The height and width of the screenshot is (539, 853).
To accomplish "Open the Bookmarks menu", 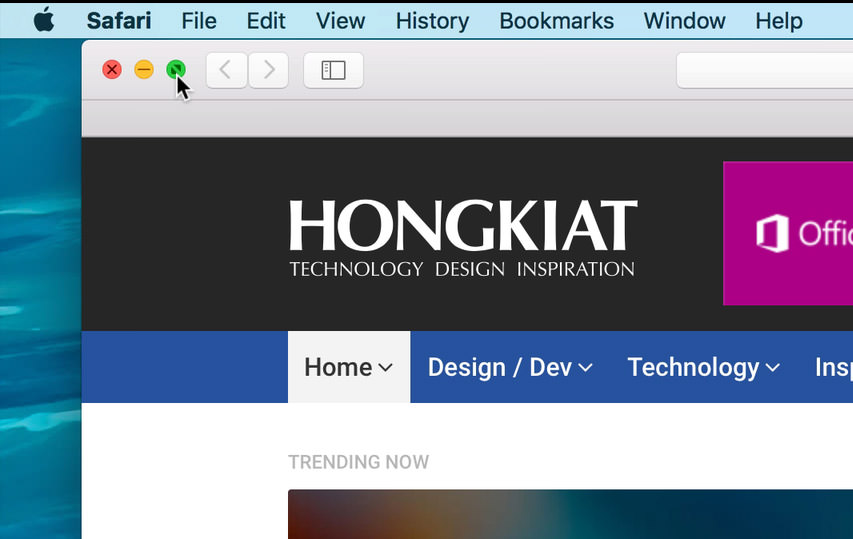I will pyautogui.click(x=556, y=21).
